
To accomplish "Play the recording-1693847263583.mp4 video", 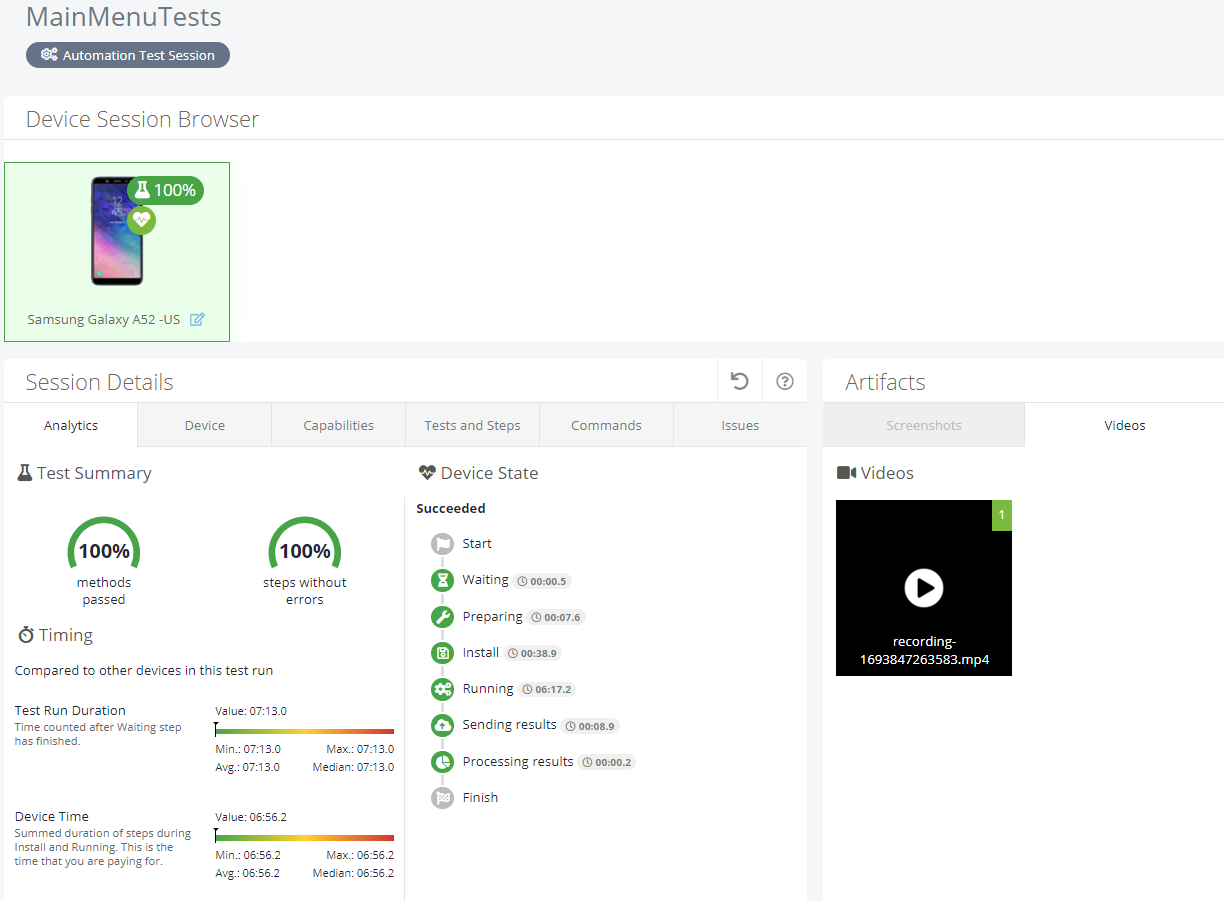I will point(923,588).
